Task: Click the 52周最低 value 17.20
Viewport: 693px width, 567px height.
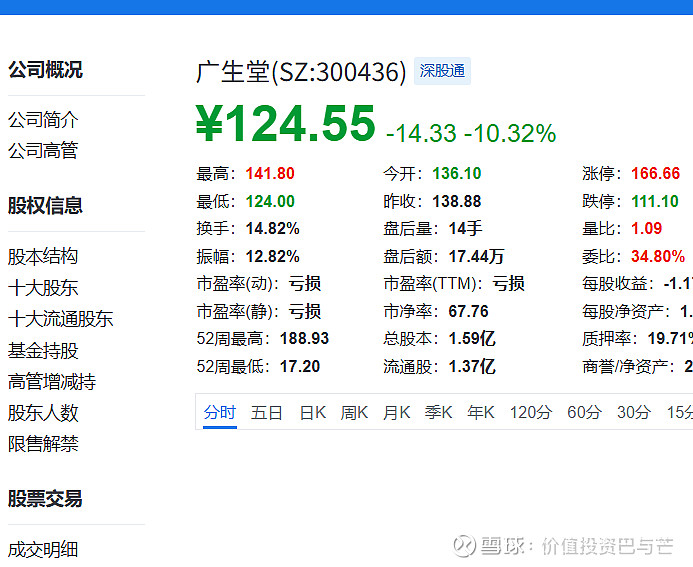Action: (x=300, y=367)
